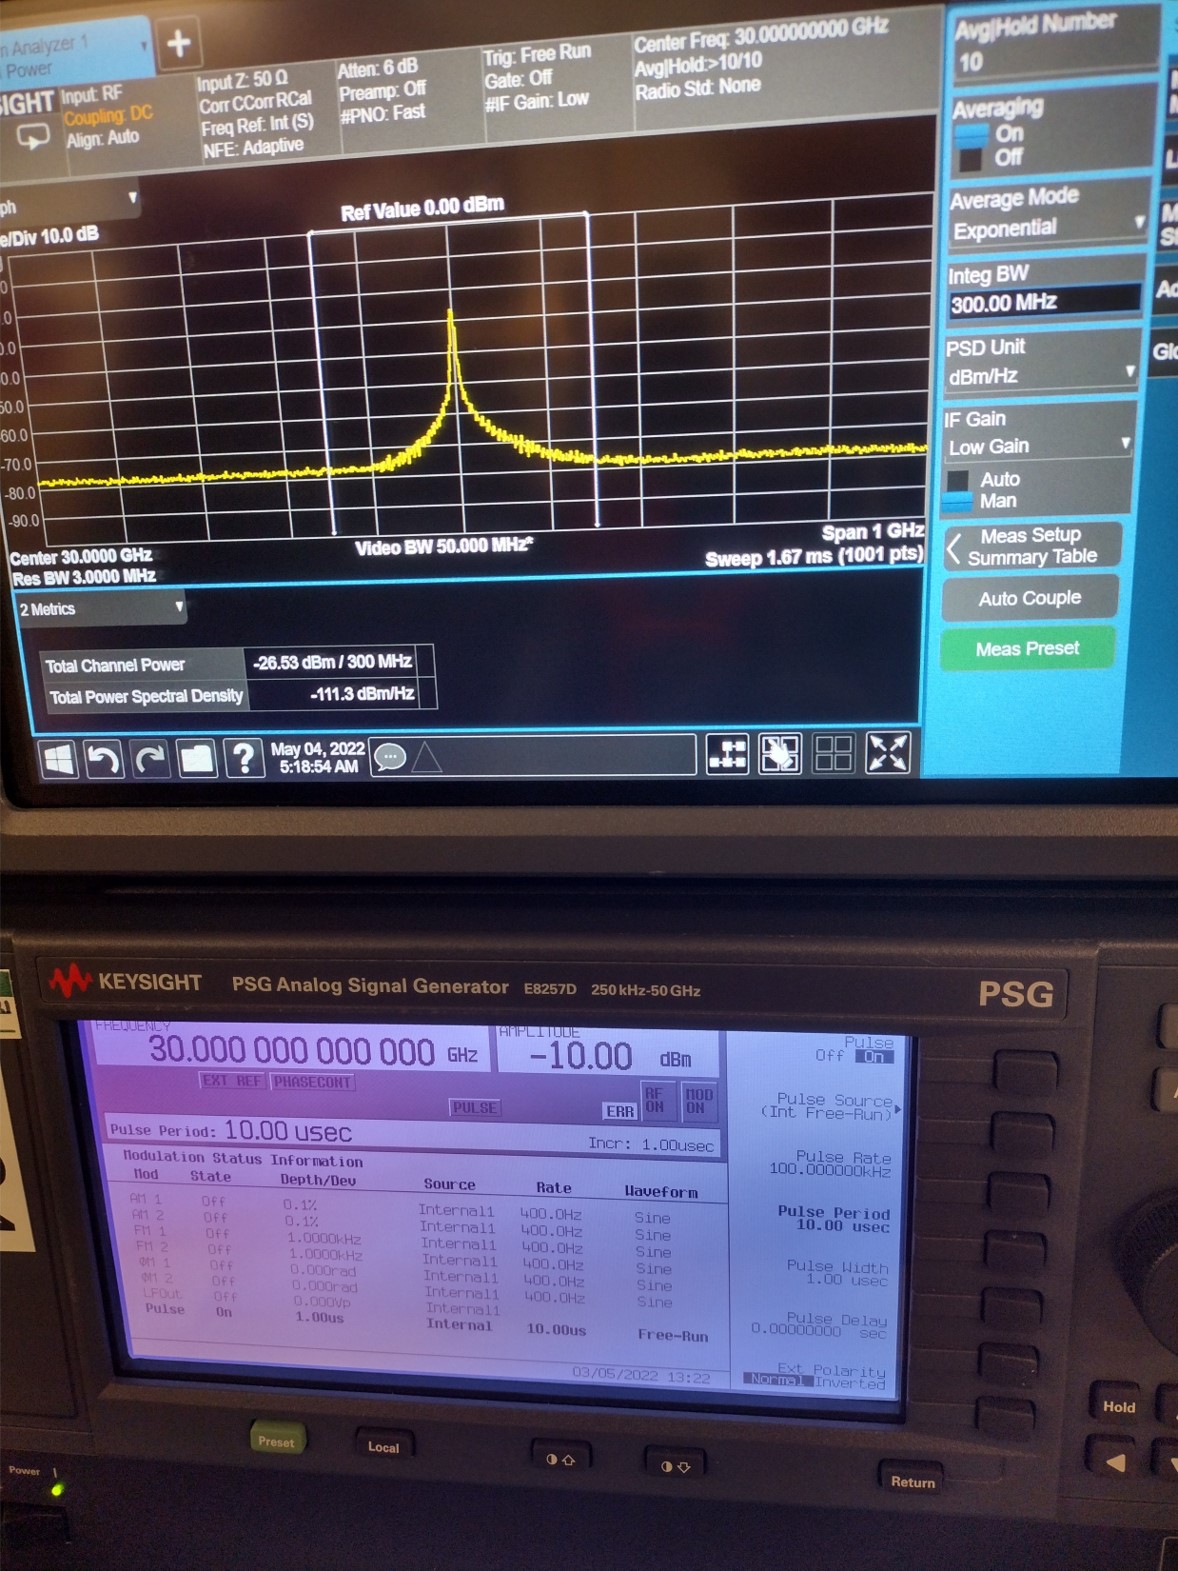Open help with the question mark icon
This screenshot has width=1178, height=1571.
[243, 758]
